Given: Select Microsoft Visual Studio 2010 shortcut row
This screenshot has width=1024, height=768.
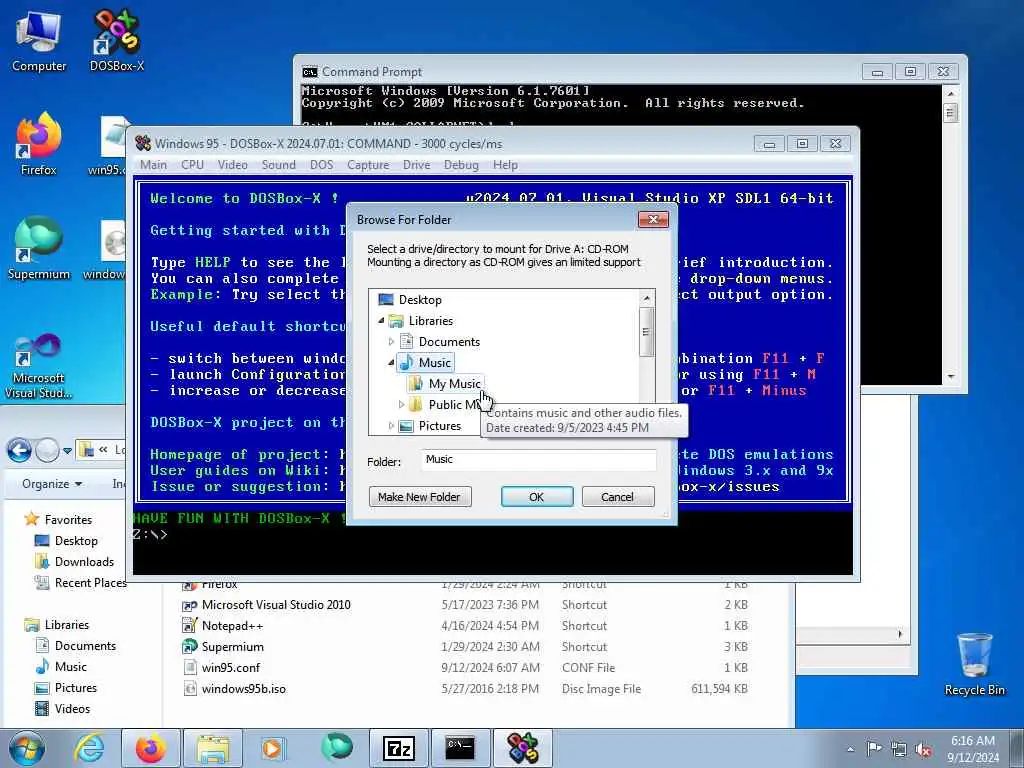Looking at the screenshot, I should click(276, 605).
